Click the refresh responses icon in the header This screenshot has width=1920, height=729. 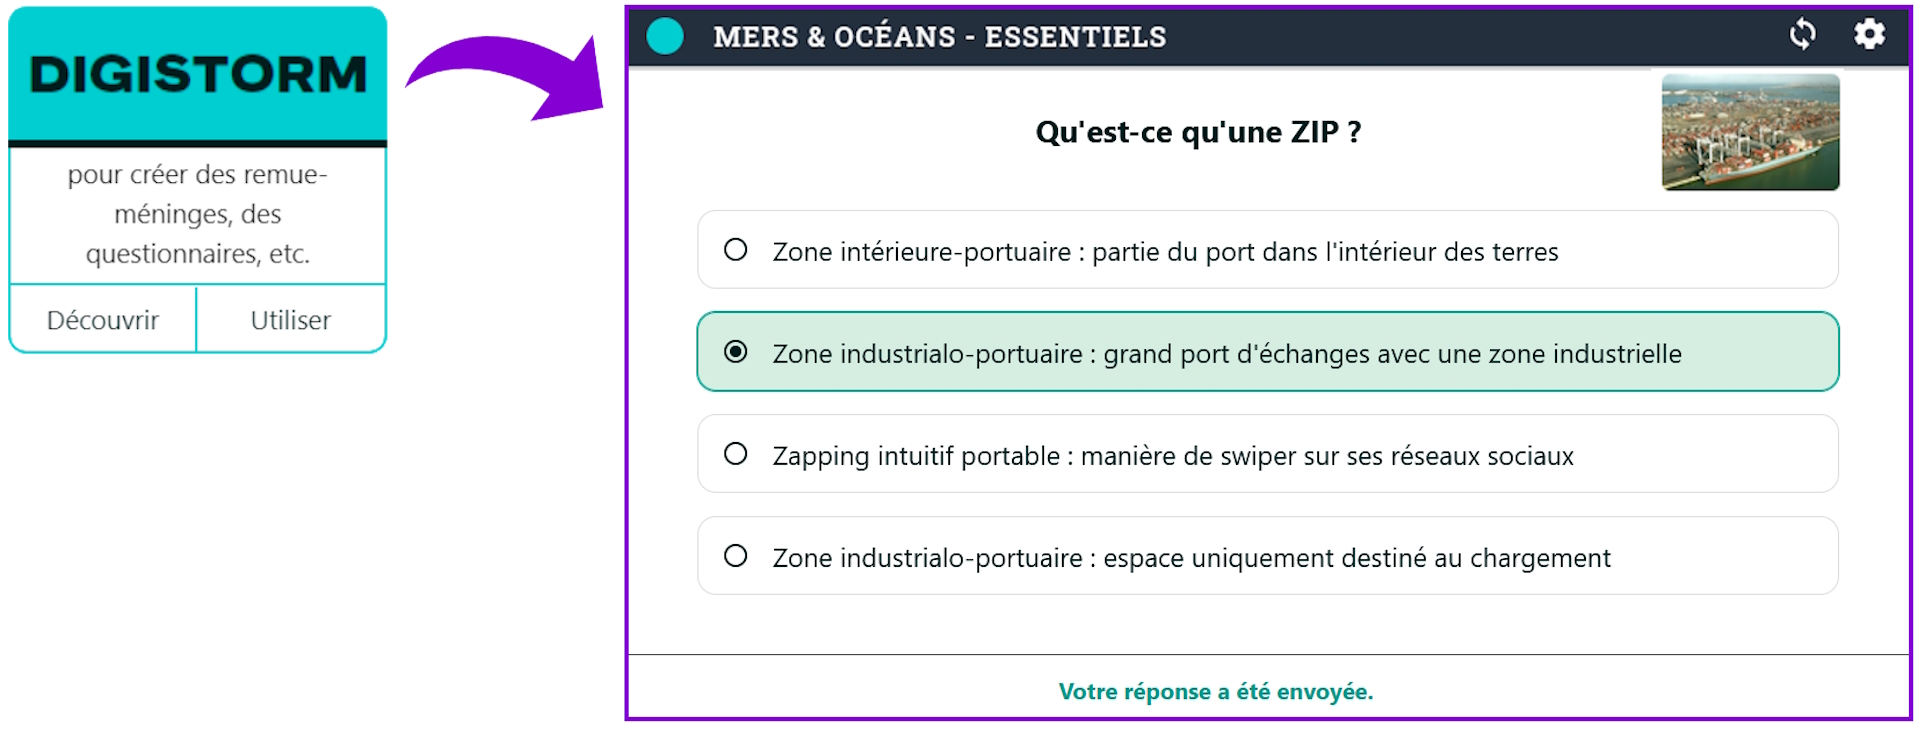click(1803, 36)
